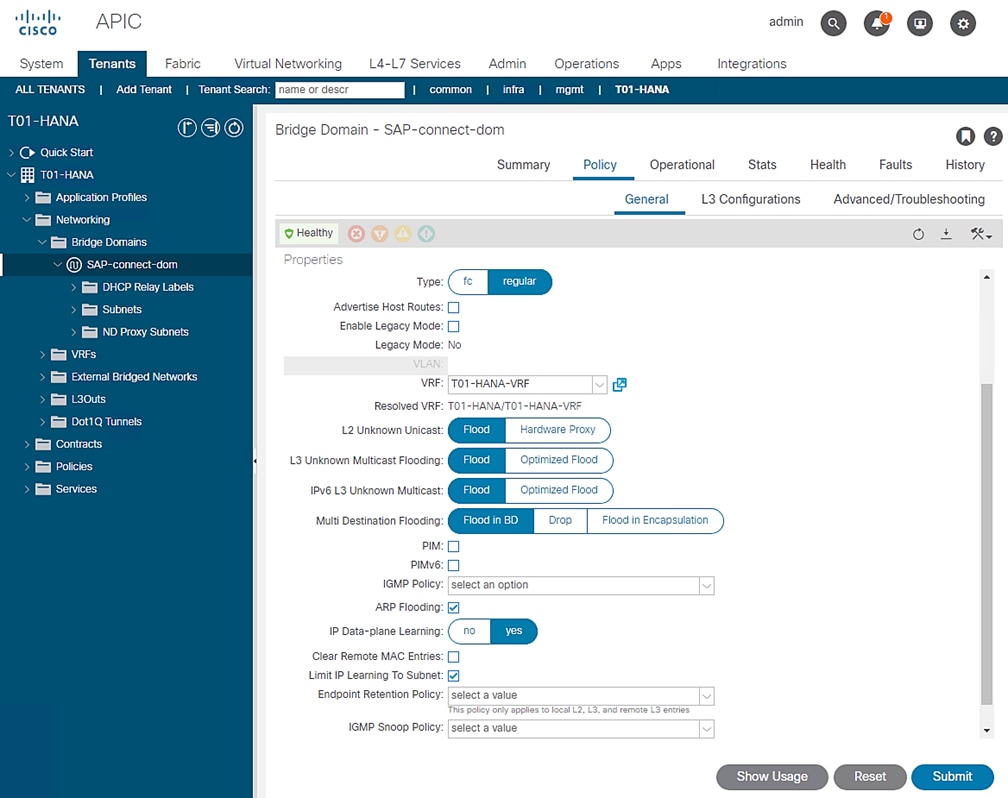Collapse the navigation pane with divider arrow
Image resolution: width=1008 pixels, height=798 pixels.
pyautogui.click(x=255, y=461)
